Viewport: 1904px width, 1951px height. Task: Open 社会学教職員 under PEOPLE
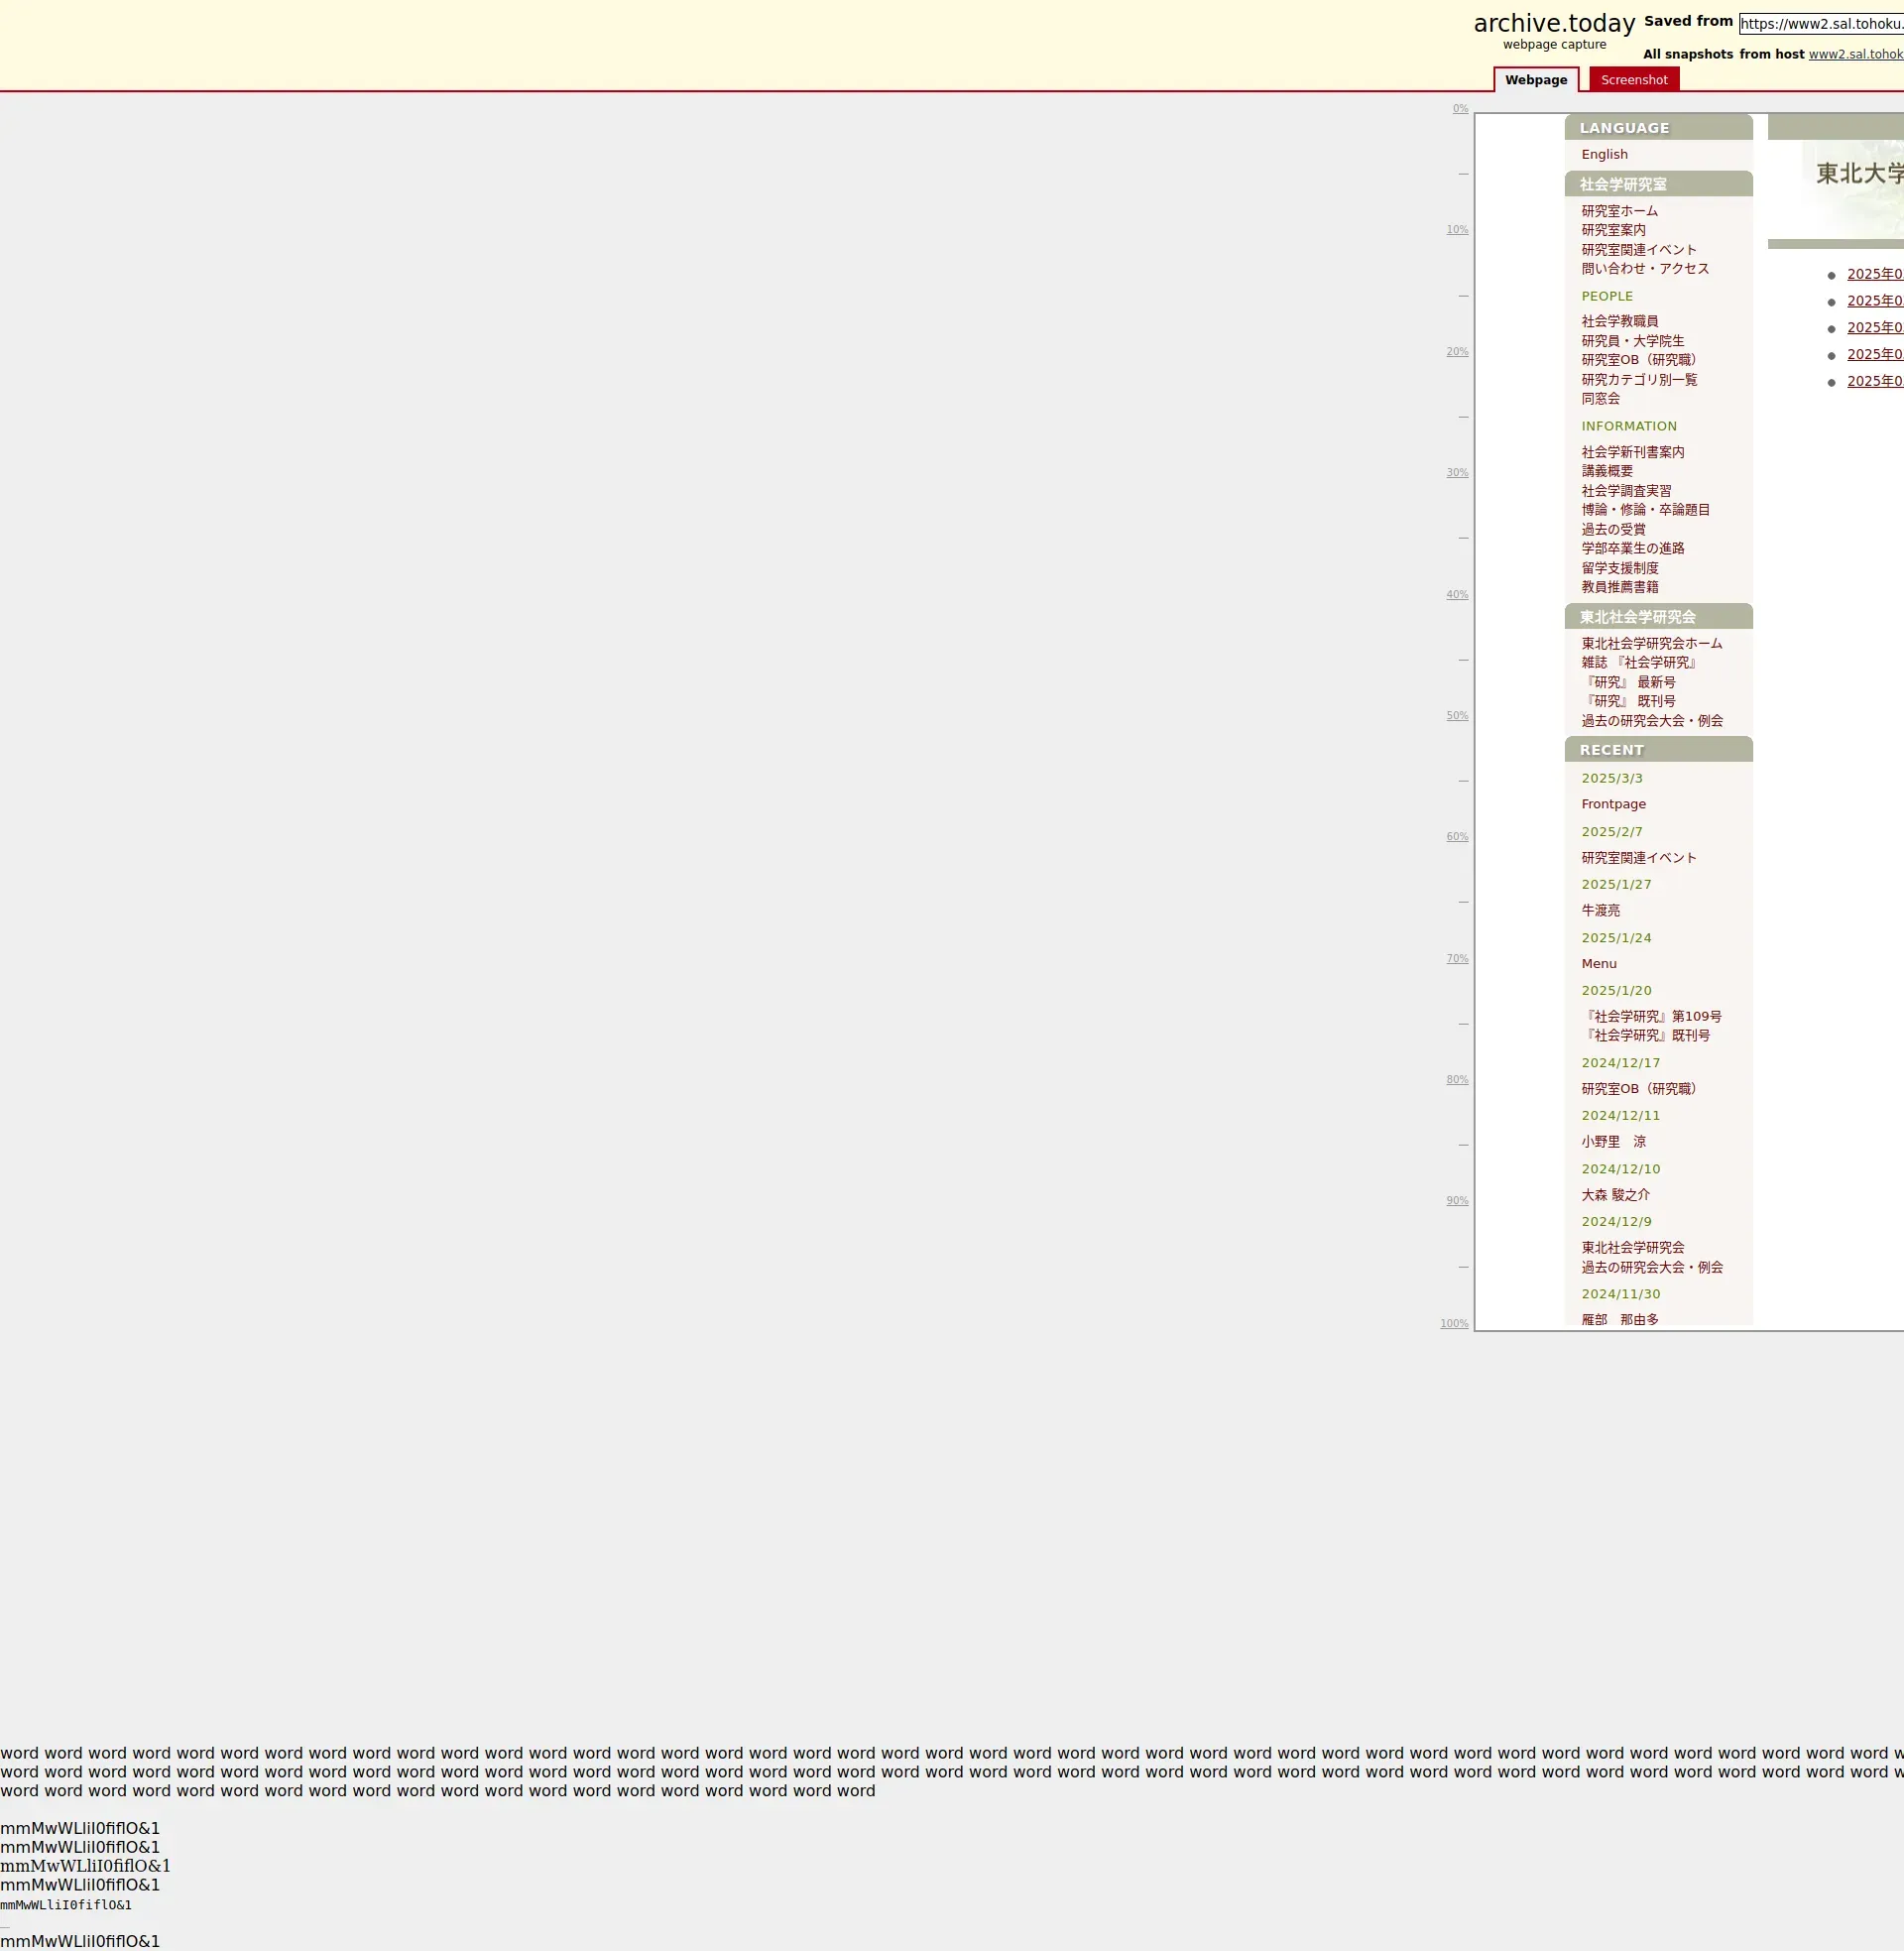(1619, 321)
